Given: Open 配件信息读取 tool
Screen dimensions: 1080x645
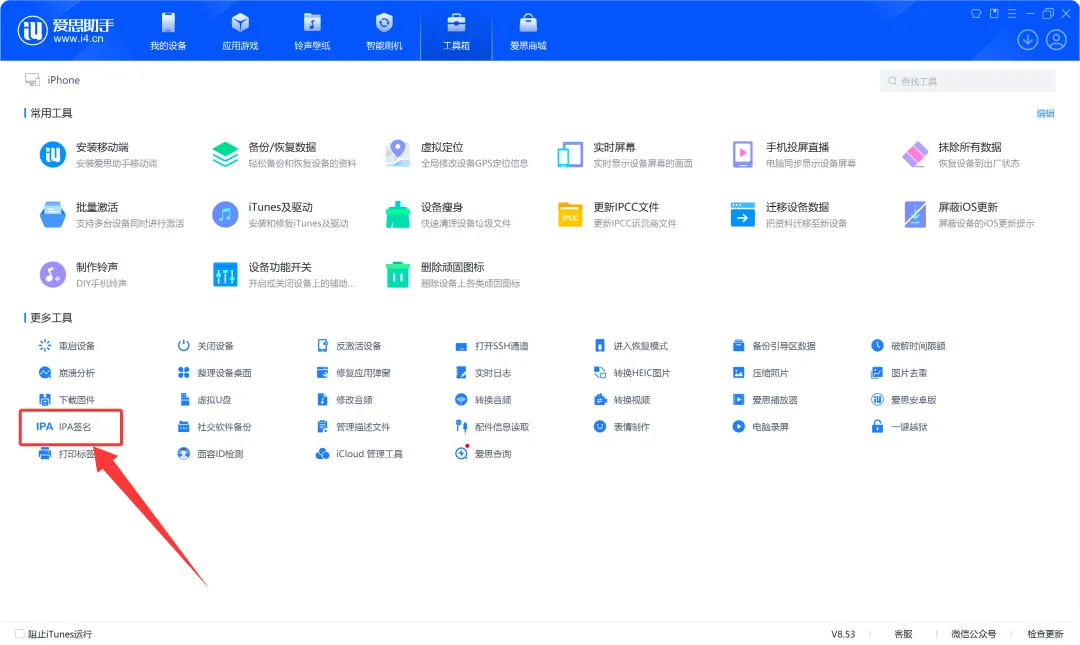Looking at the screenshot, I should [492, 427].
